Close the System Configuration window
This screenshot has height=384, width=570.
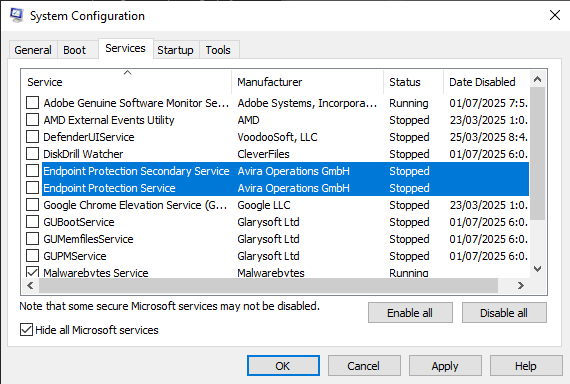[x=555, y=15]
